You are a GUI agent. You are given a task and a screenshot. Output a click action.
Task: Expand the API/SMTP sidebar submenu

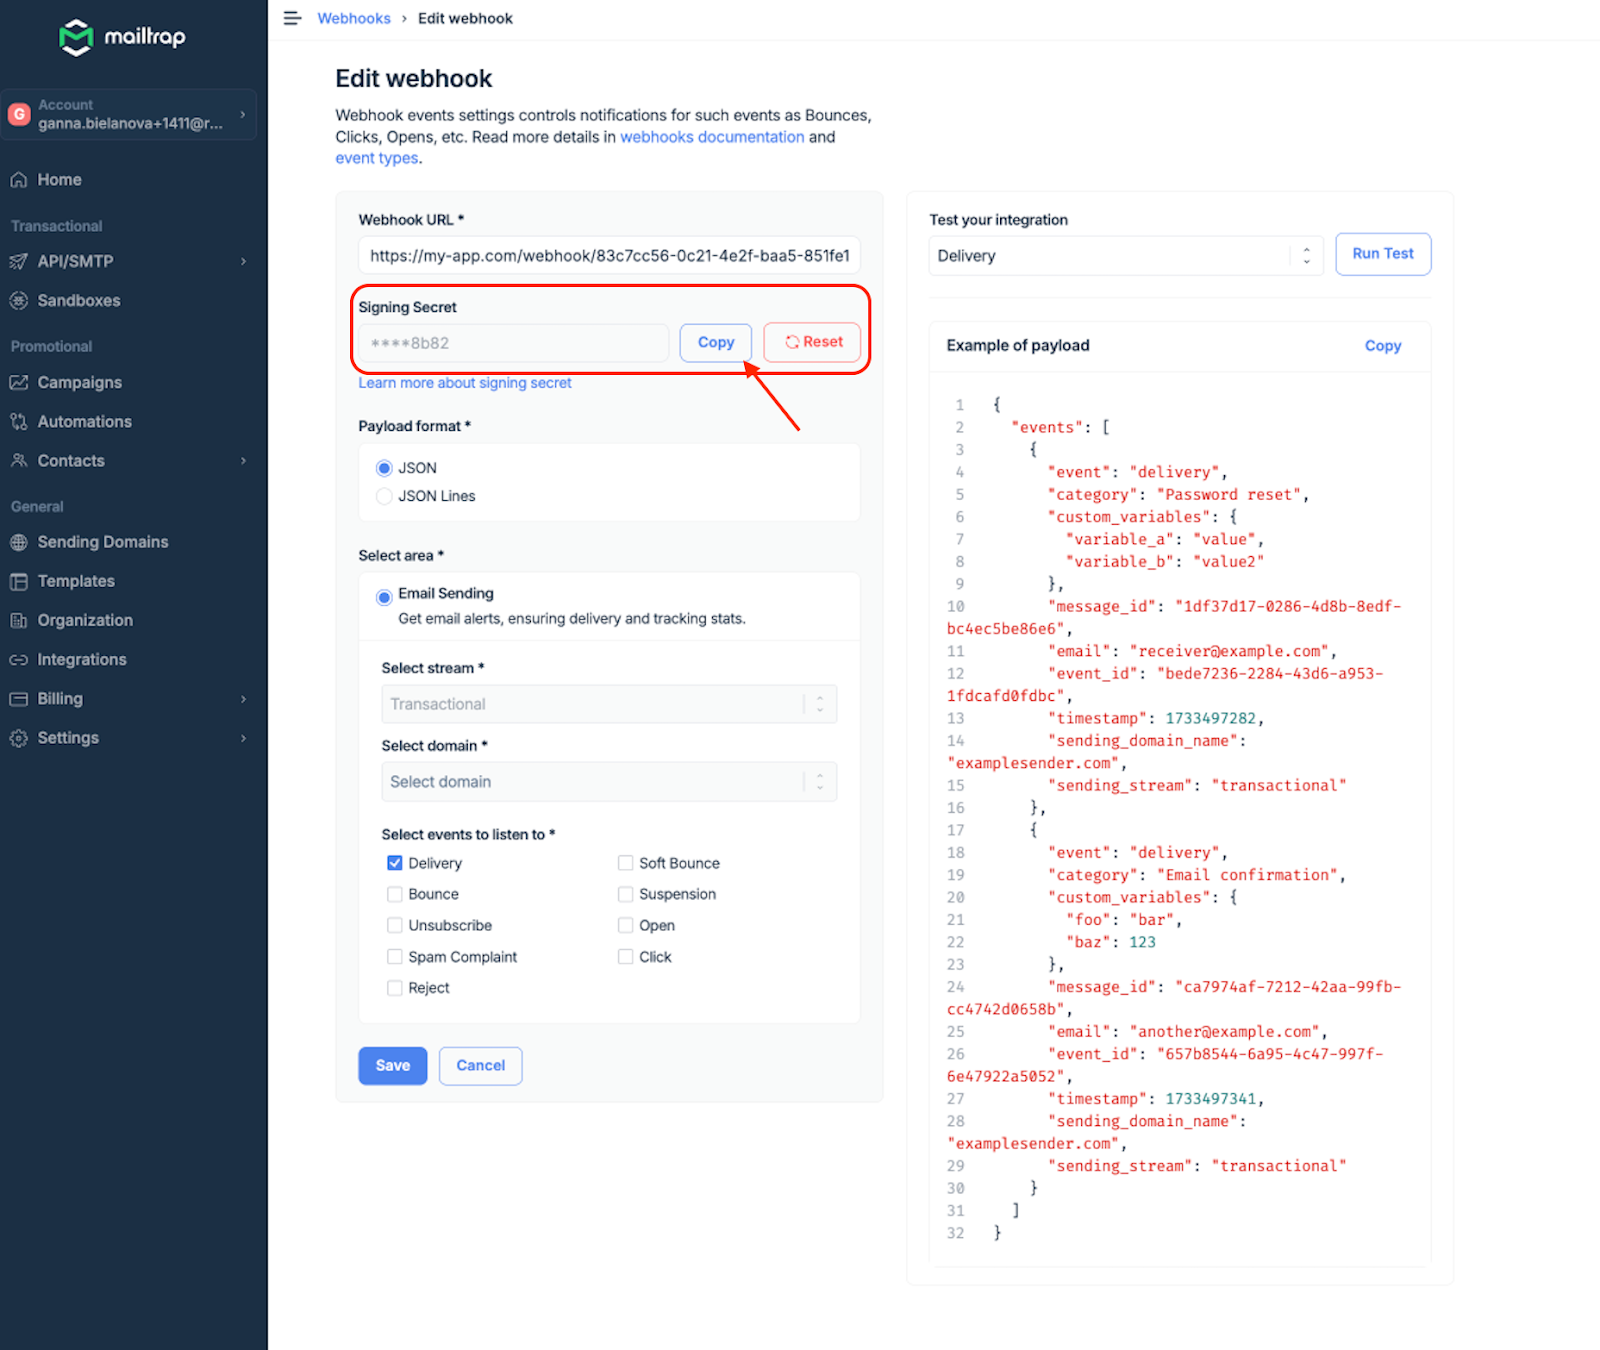[243, 261]
